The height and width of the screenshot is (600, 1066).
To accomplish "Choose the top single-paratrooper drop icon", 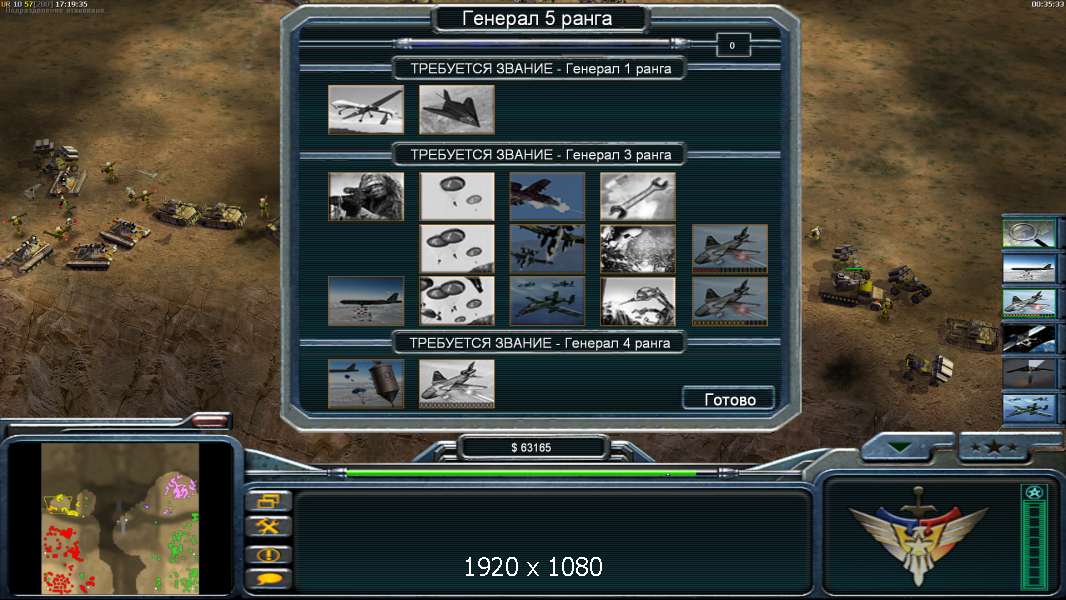I will click(x=457, y=196).
